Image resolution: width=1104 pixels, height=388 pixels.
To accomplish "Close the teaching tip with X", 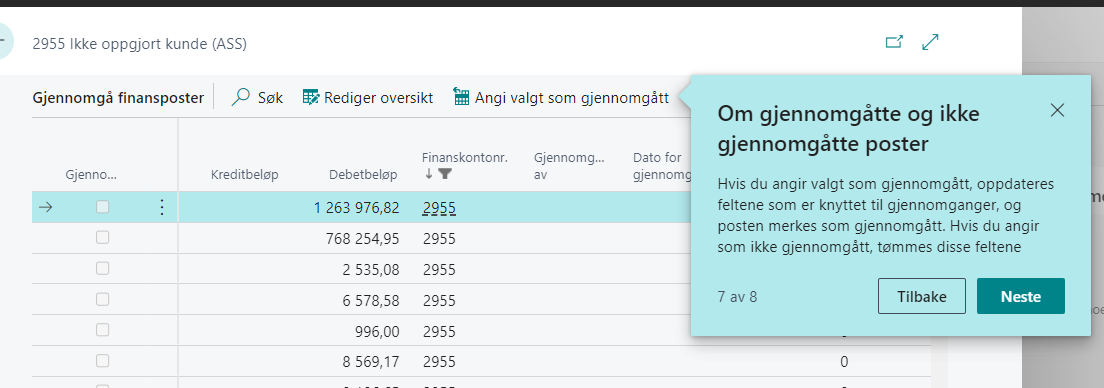I will [1057, 111].
